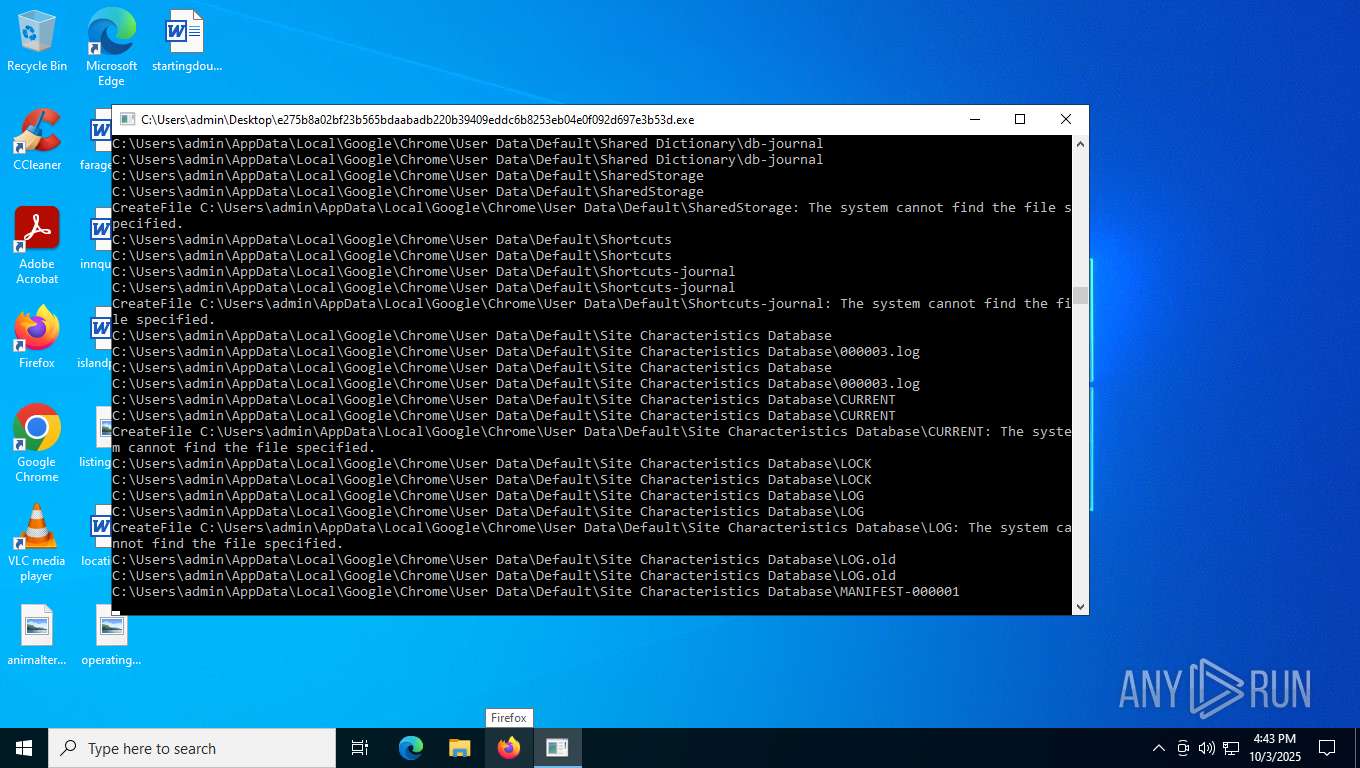
Task: Open File Explorer from the taskbar
Action: [460, 748]
